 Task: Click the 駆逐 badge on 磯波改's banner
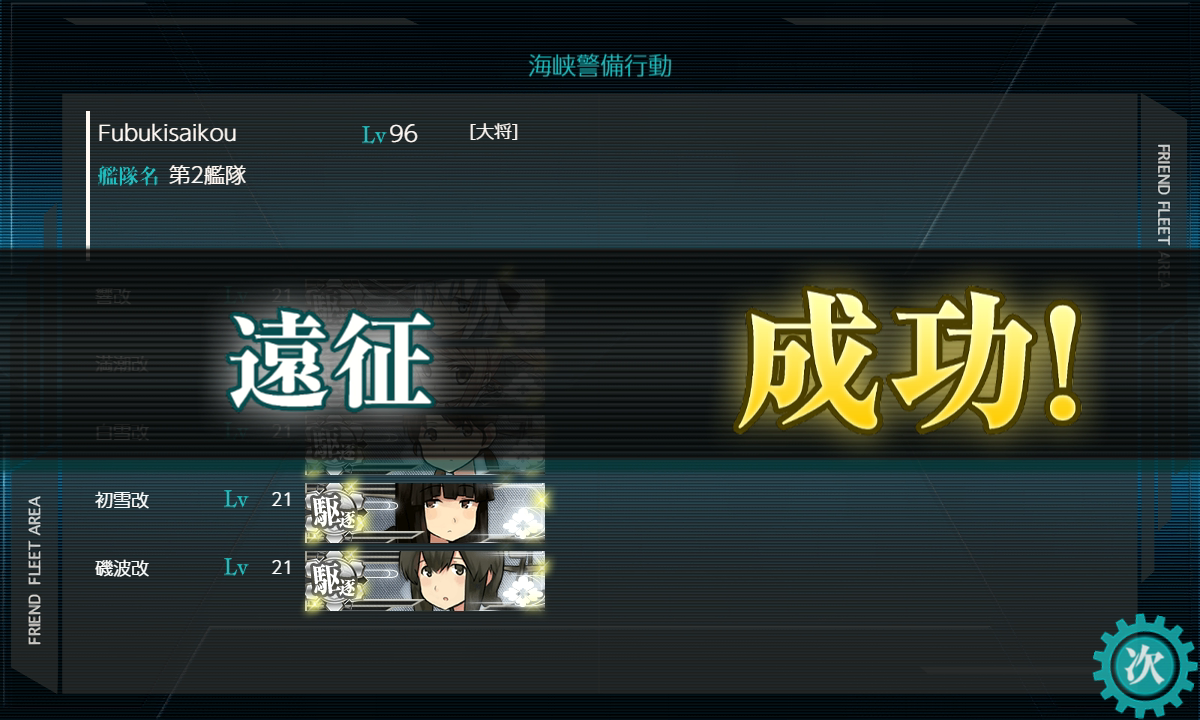click(x=332, y=580)
